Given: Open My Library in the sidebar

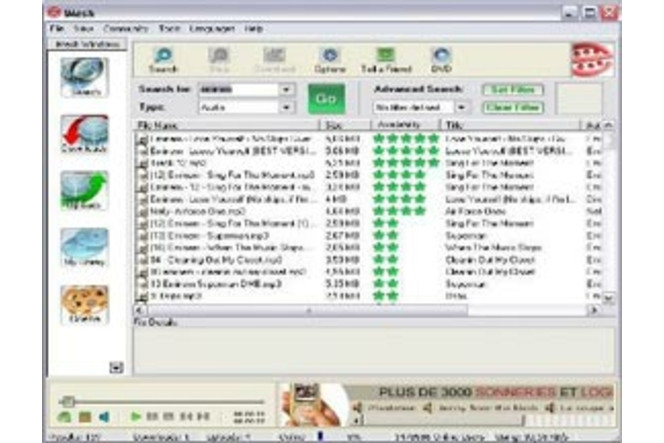Looking at the screenshot, I should tap(84, 247).
